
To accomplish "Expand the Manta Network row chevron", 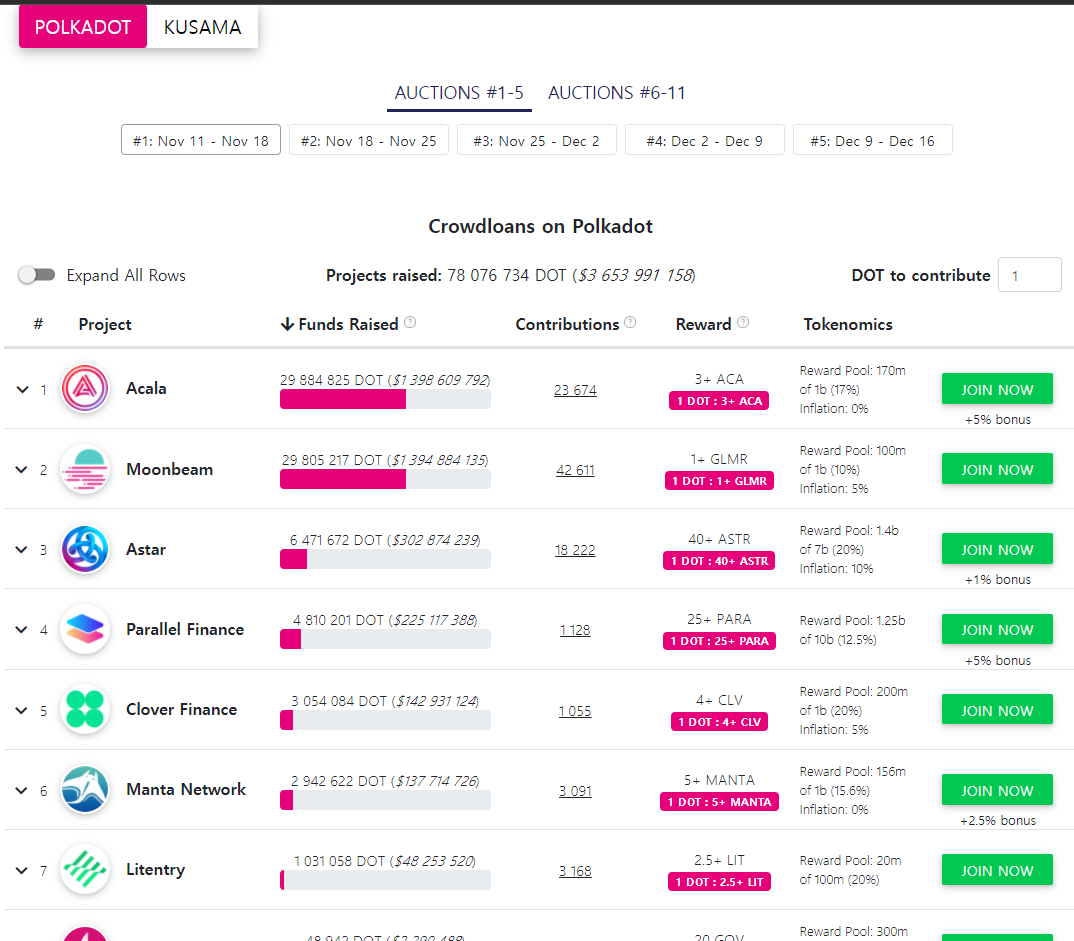I will point(23,791).
